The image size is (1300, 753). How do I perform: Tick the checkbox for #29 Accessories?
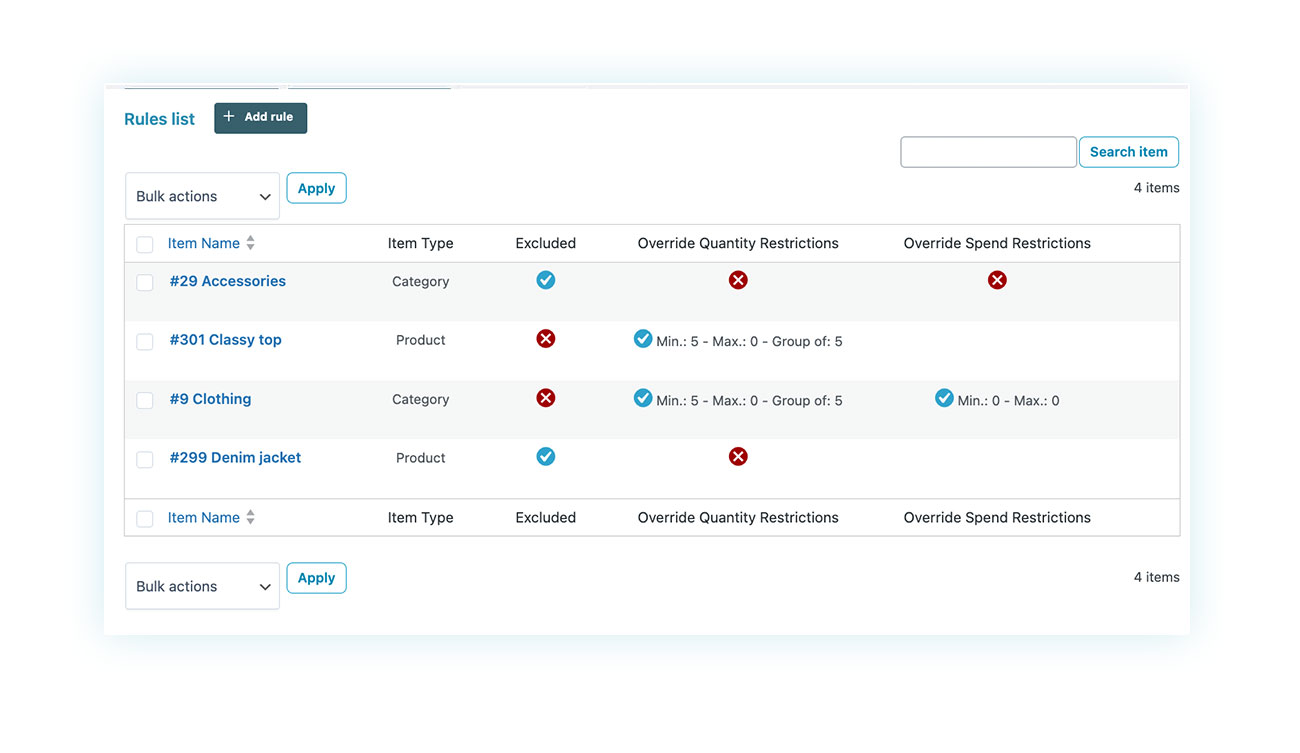click(145, 283)
